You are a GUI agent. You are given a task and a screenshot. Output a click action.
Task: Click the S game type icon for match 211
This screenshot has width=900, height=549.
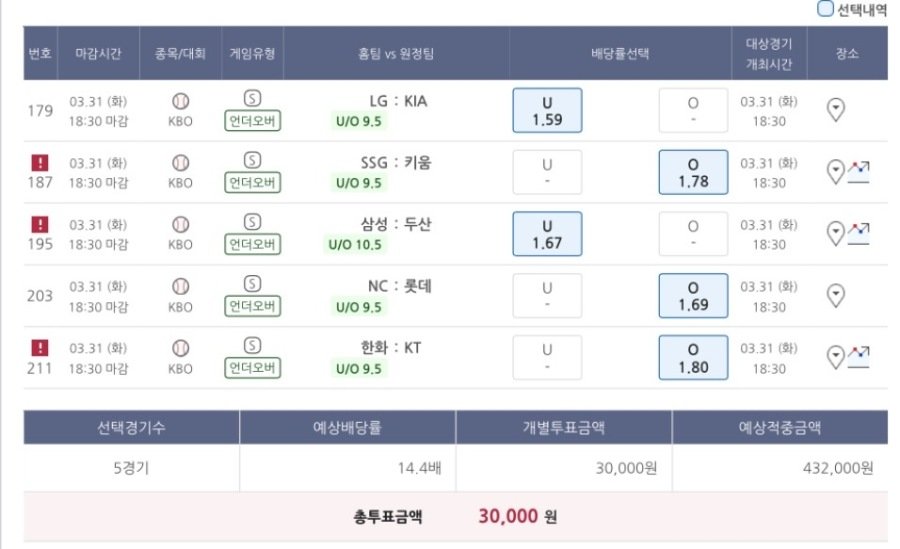pos(252,346)
